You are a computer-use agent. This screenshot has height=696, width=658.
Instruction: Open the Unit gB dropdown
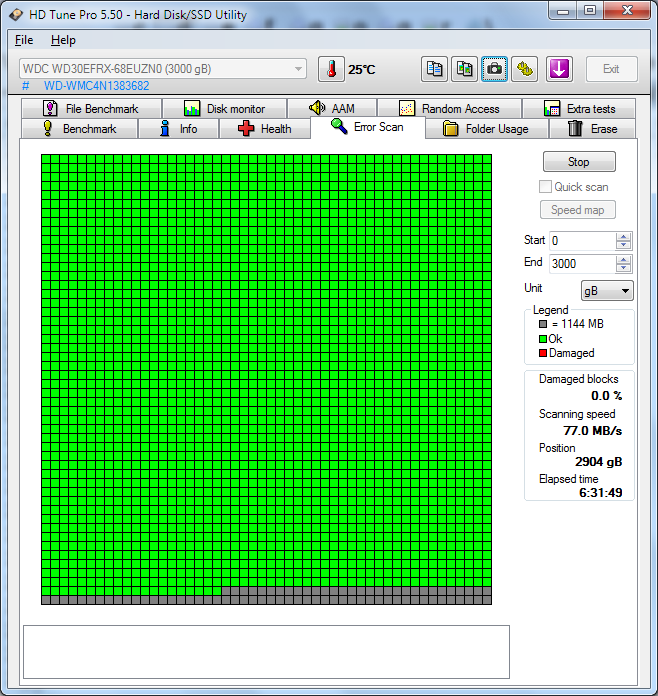tap(607, 291)
